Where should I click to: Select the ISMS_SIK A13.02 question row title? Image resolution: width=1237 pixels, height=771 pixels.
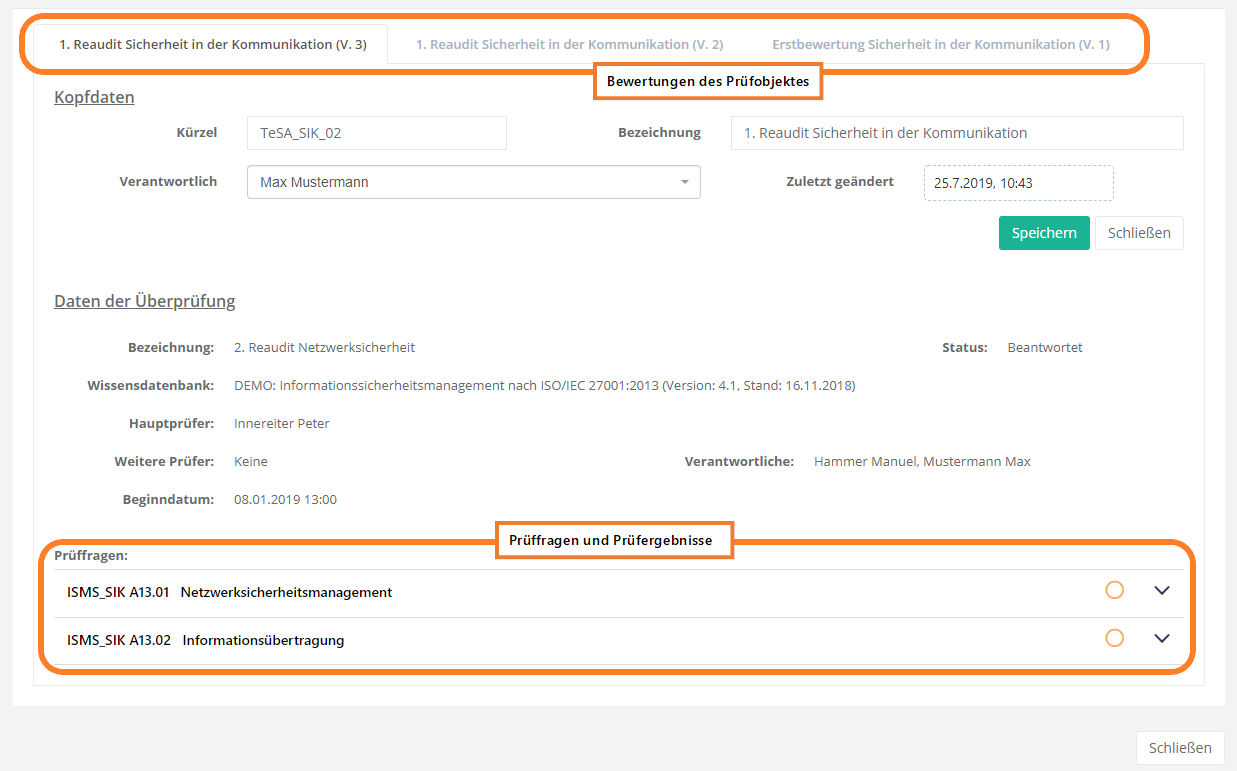pyautogui.click(x=206, y=640)
